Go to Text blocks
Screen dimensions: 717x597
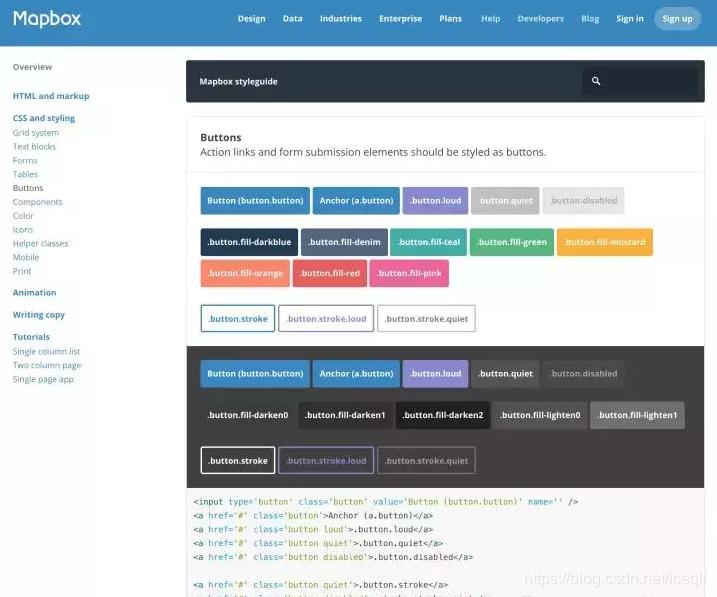34,146
